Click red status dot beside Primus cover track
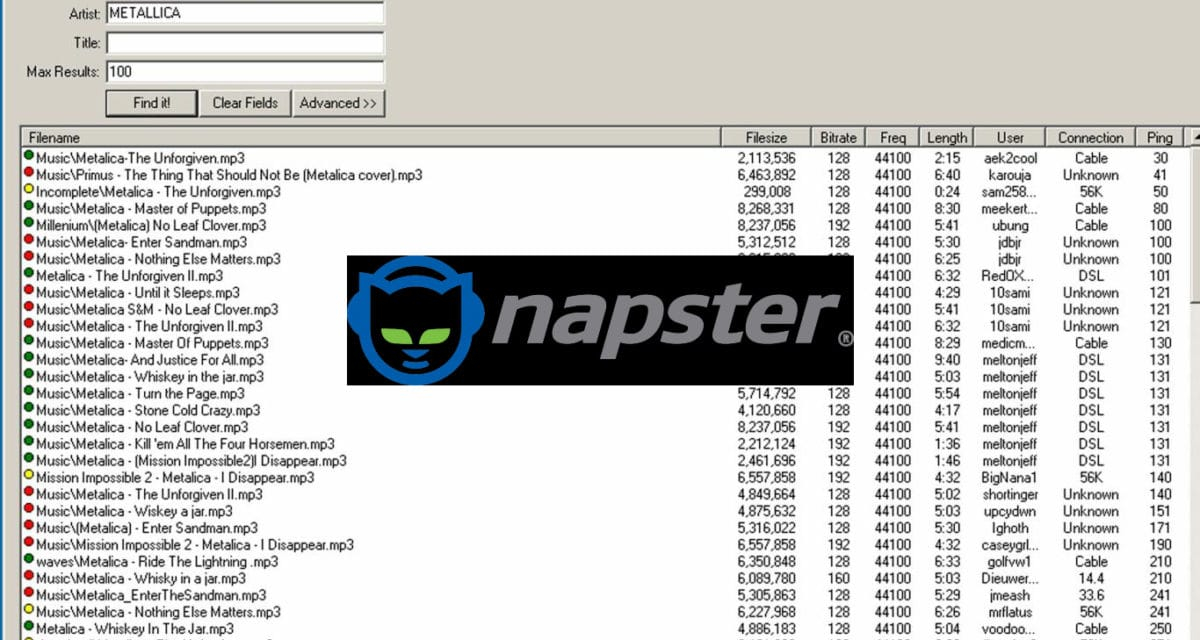1200x640 pixels. 29,174
